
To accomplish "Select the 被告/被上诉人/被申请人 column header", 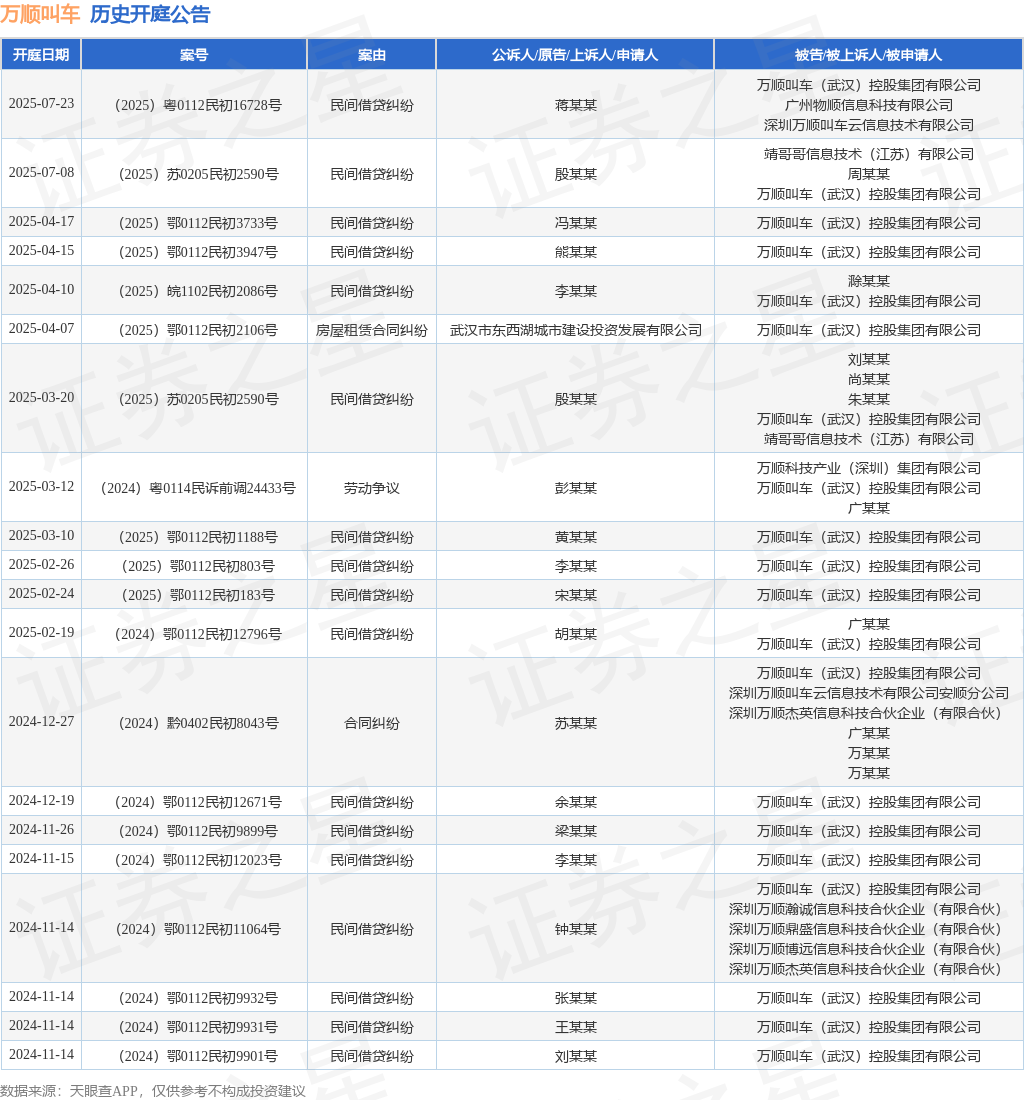I will pyautogui.click(x=868, y=55).
